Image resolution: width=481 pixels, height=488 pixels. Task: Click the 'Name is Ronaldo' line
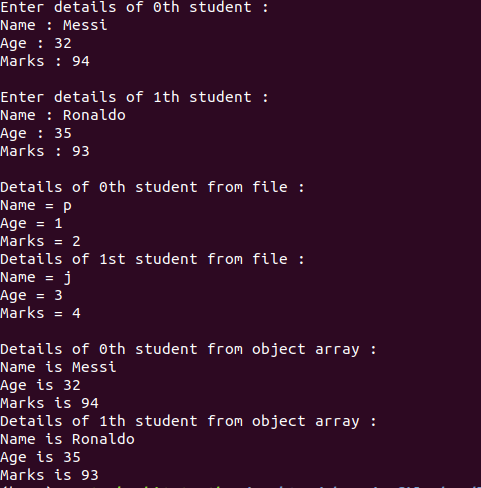[67, 439]
